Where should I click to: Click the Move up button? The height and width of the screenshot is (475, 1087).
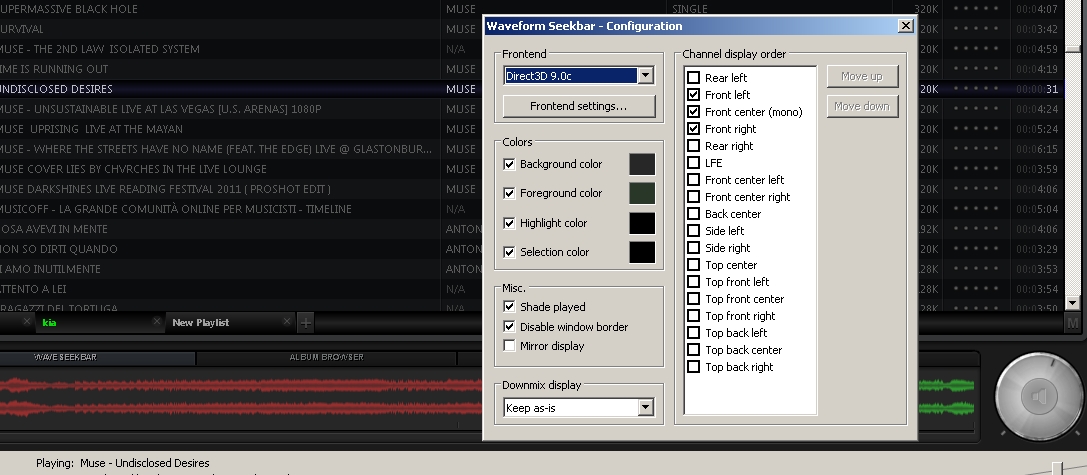point(862,76)
